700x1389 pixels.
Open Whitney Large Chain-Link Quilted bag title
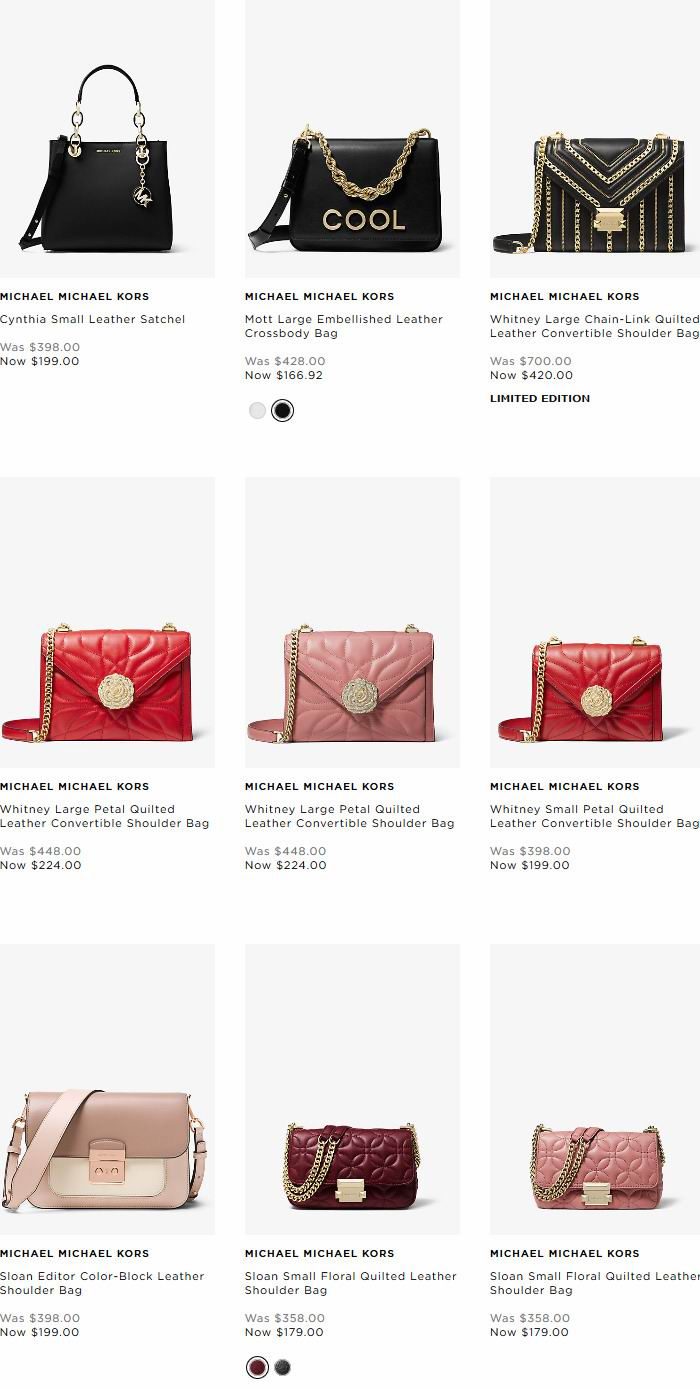[595, 326]
